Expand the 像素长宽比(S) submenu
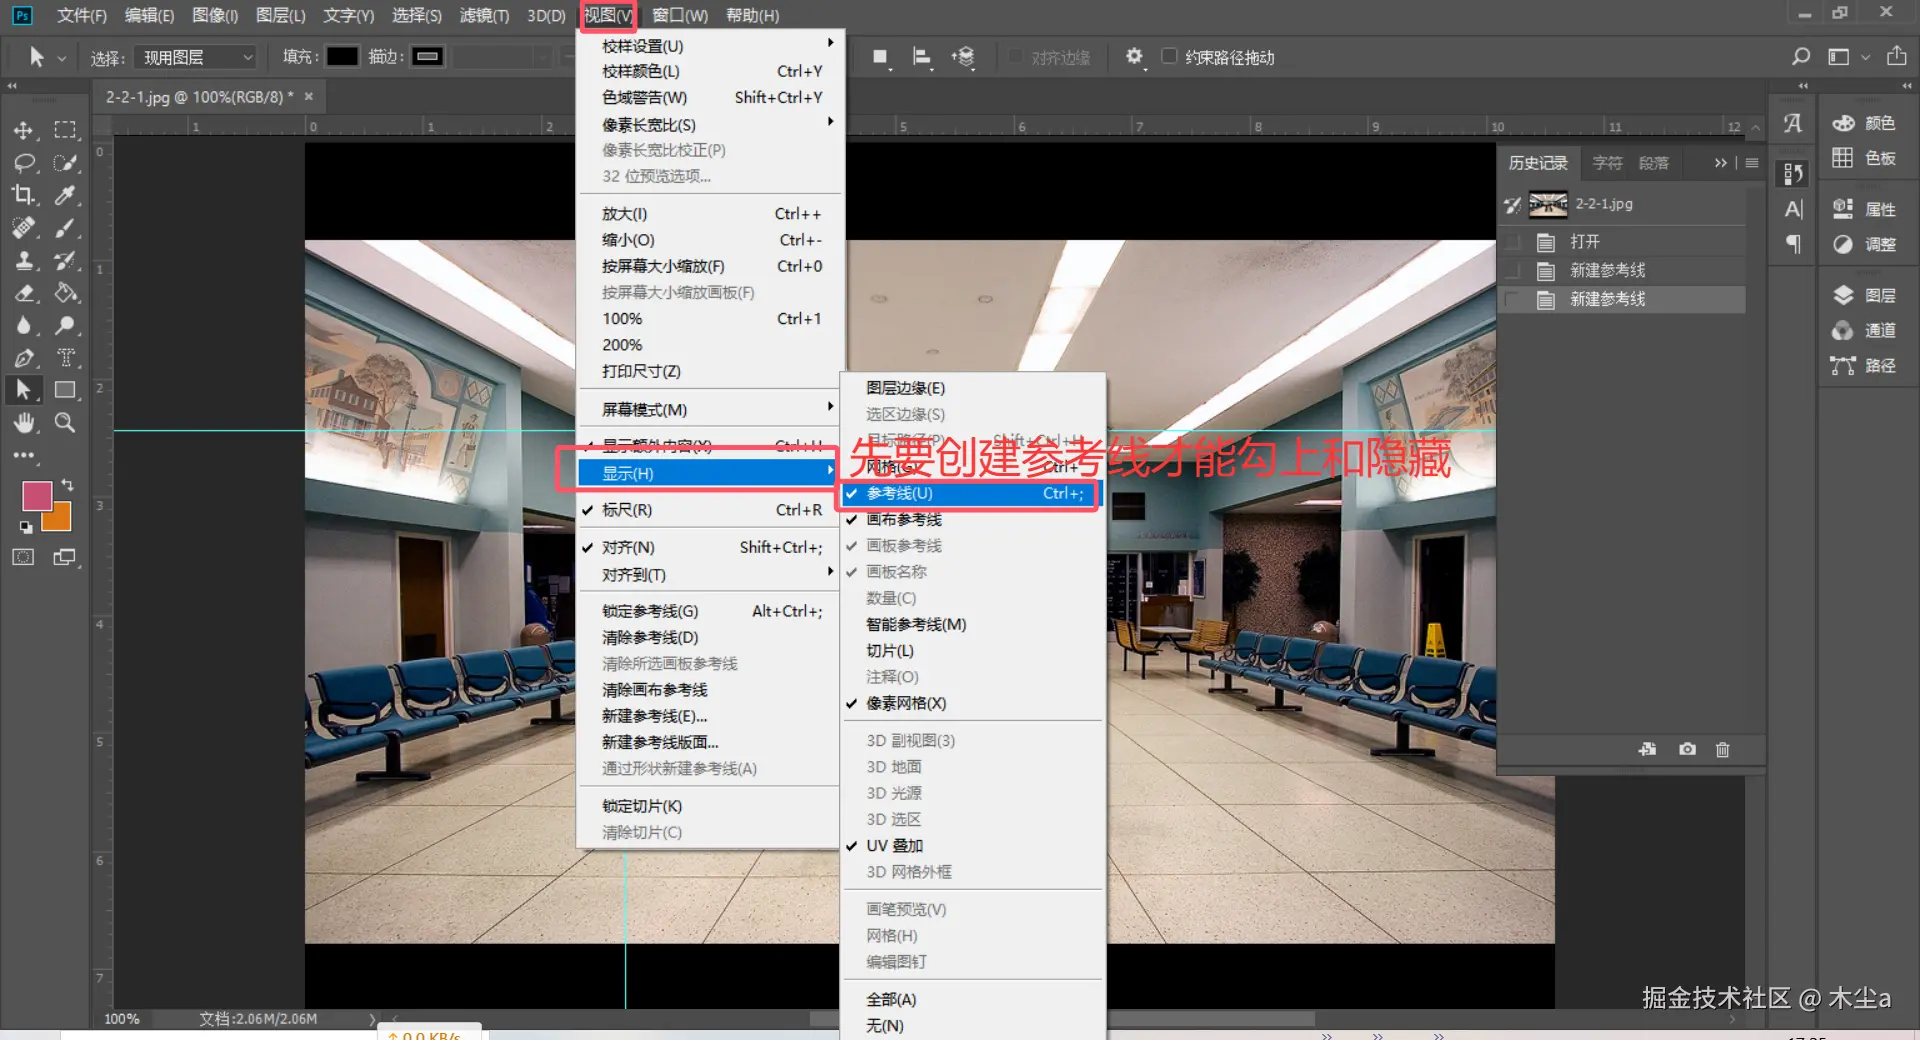This screenshot has height=1040, width=1920. 708,124
